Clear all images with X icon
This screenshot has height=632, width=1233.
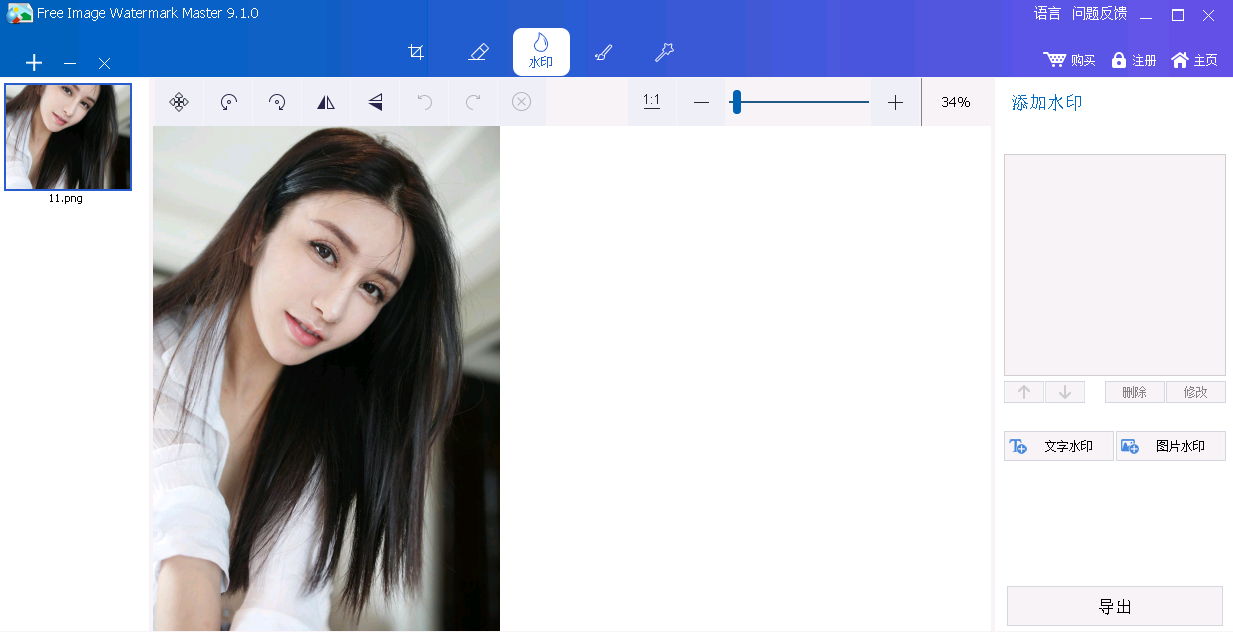(x=104, y=63)
